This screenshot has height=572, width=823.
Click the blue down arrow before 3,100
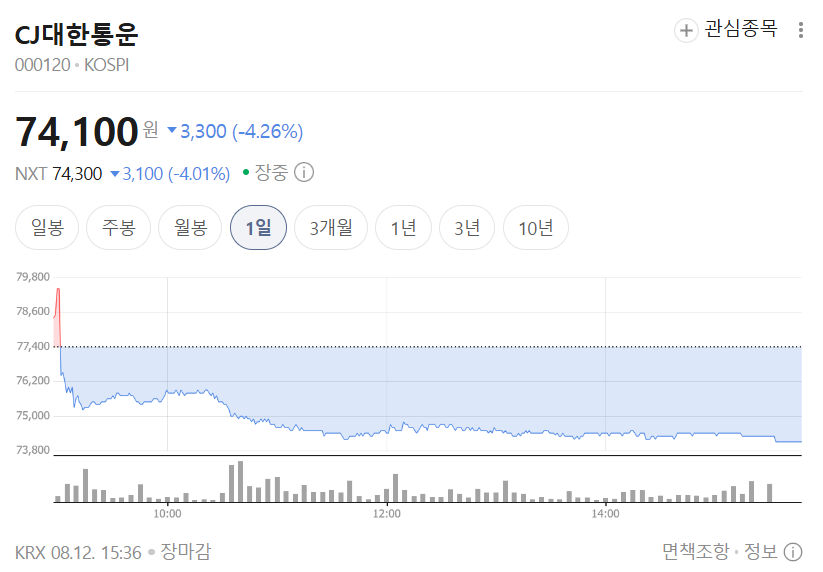point(114,173)
